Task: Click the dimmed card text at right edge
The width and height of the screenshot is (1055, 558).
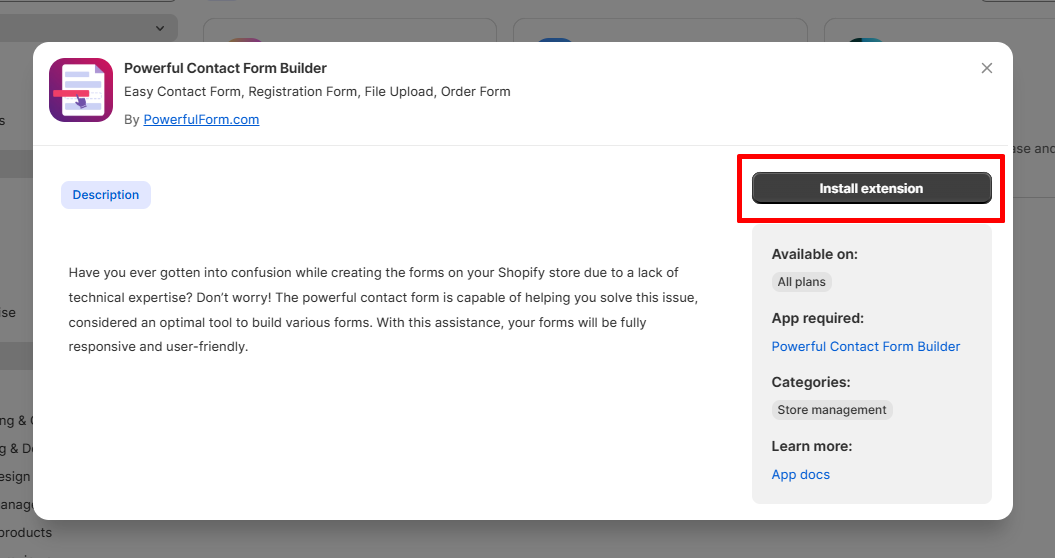Action: (1033, 149)
